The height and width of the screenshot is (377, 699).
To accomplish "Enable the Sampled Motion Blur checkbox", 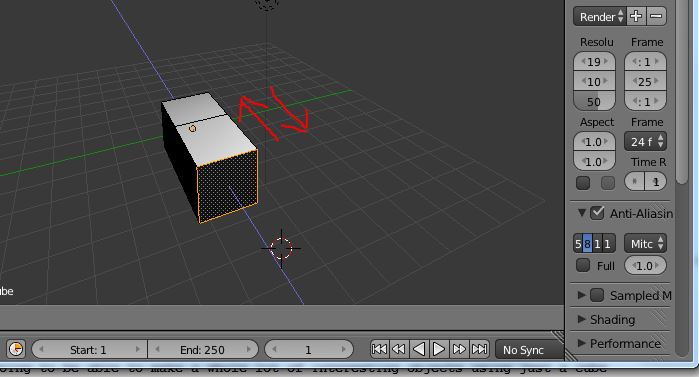I will click(x=597, y=295).
